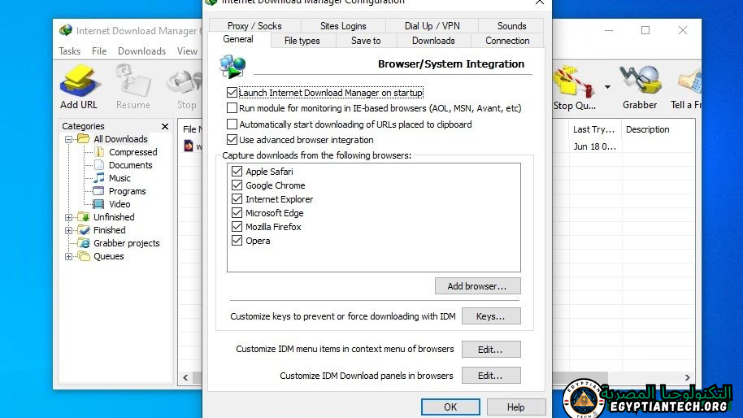Enable automatic clipboard URL downloading checkbox
Viewport: 743px width, 418px height.
[x=233, y=124]
